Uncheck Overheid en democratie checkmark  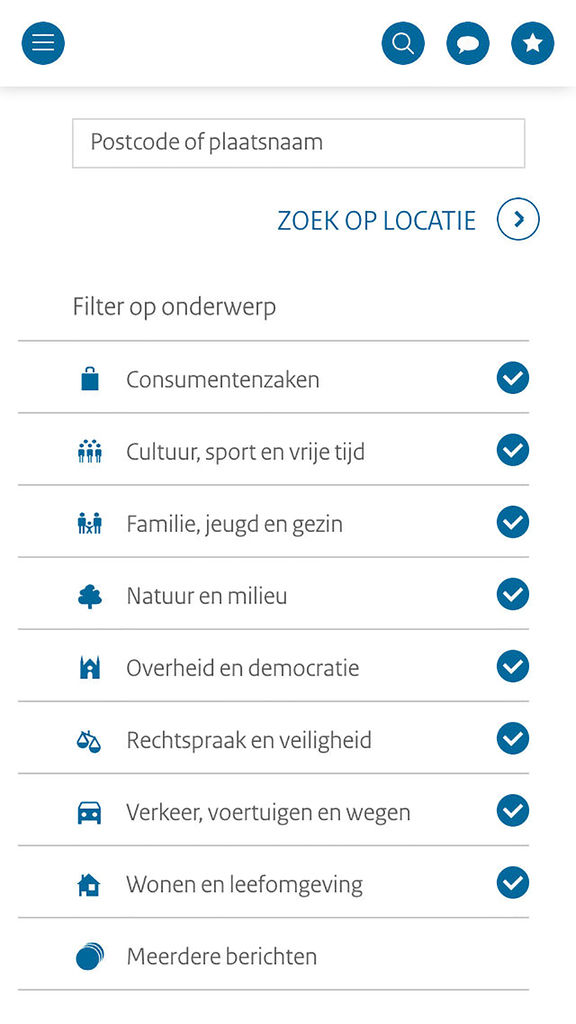click(513, 666)
